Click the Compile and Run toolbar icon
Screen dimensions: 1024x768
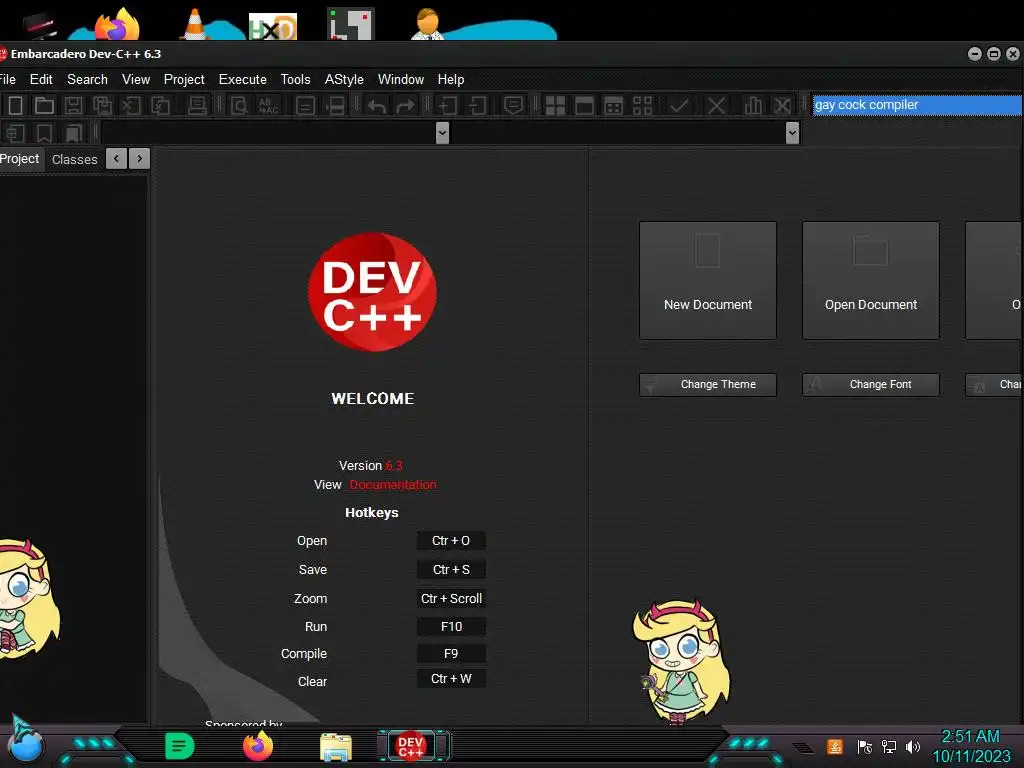click(613, 105)
